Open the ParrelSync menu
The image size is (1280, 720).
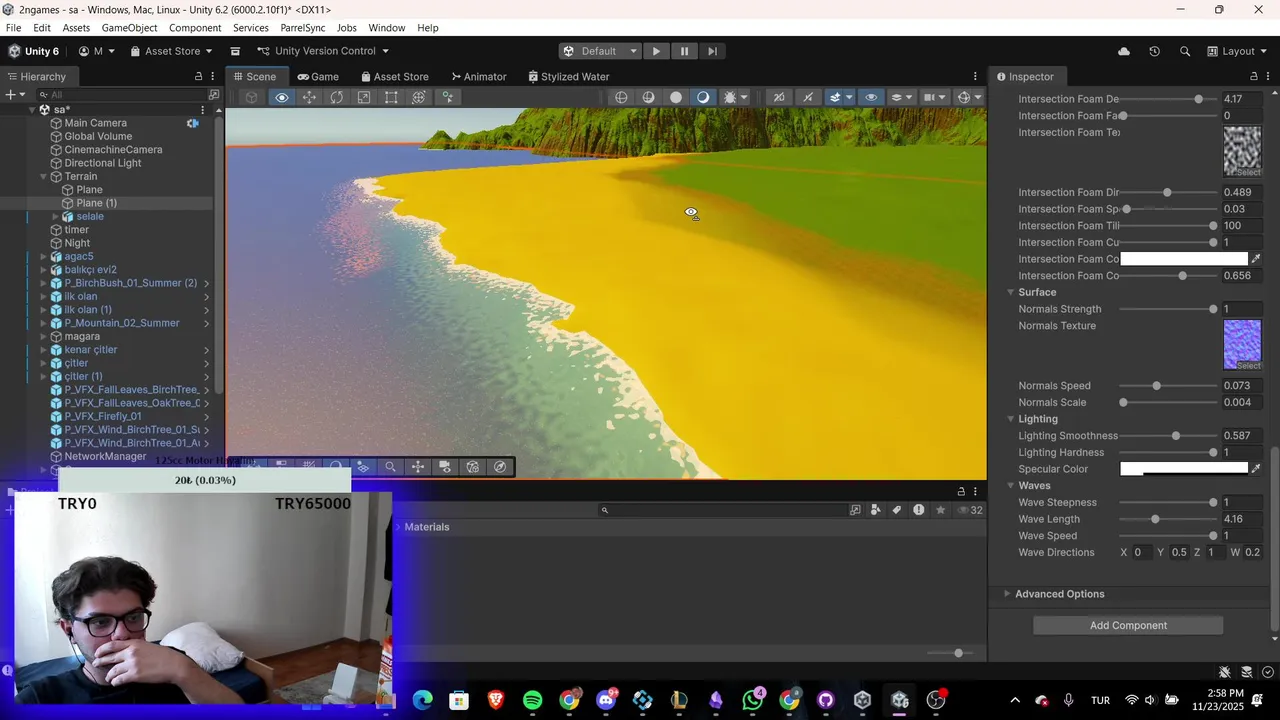301,28
